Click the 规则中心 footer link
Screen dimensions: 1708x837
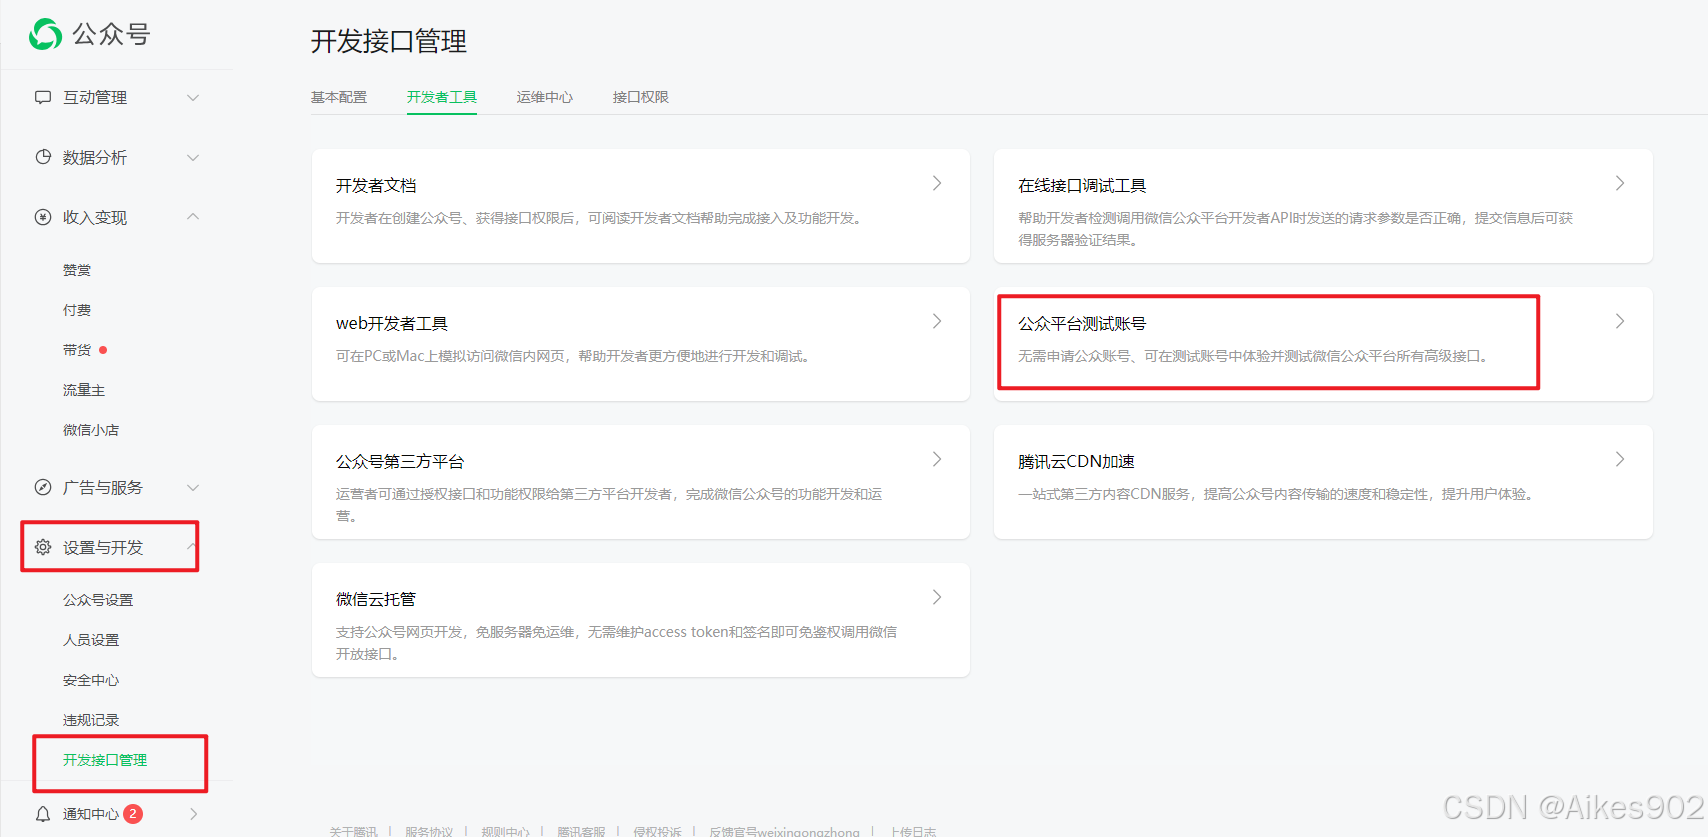[505, 831]
